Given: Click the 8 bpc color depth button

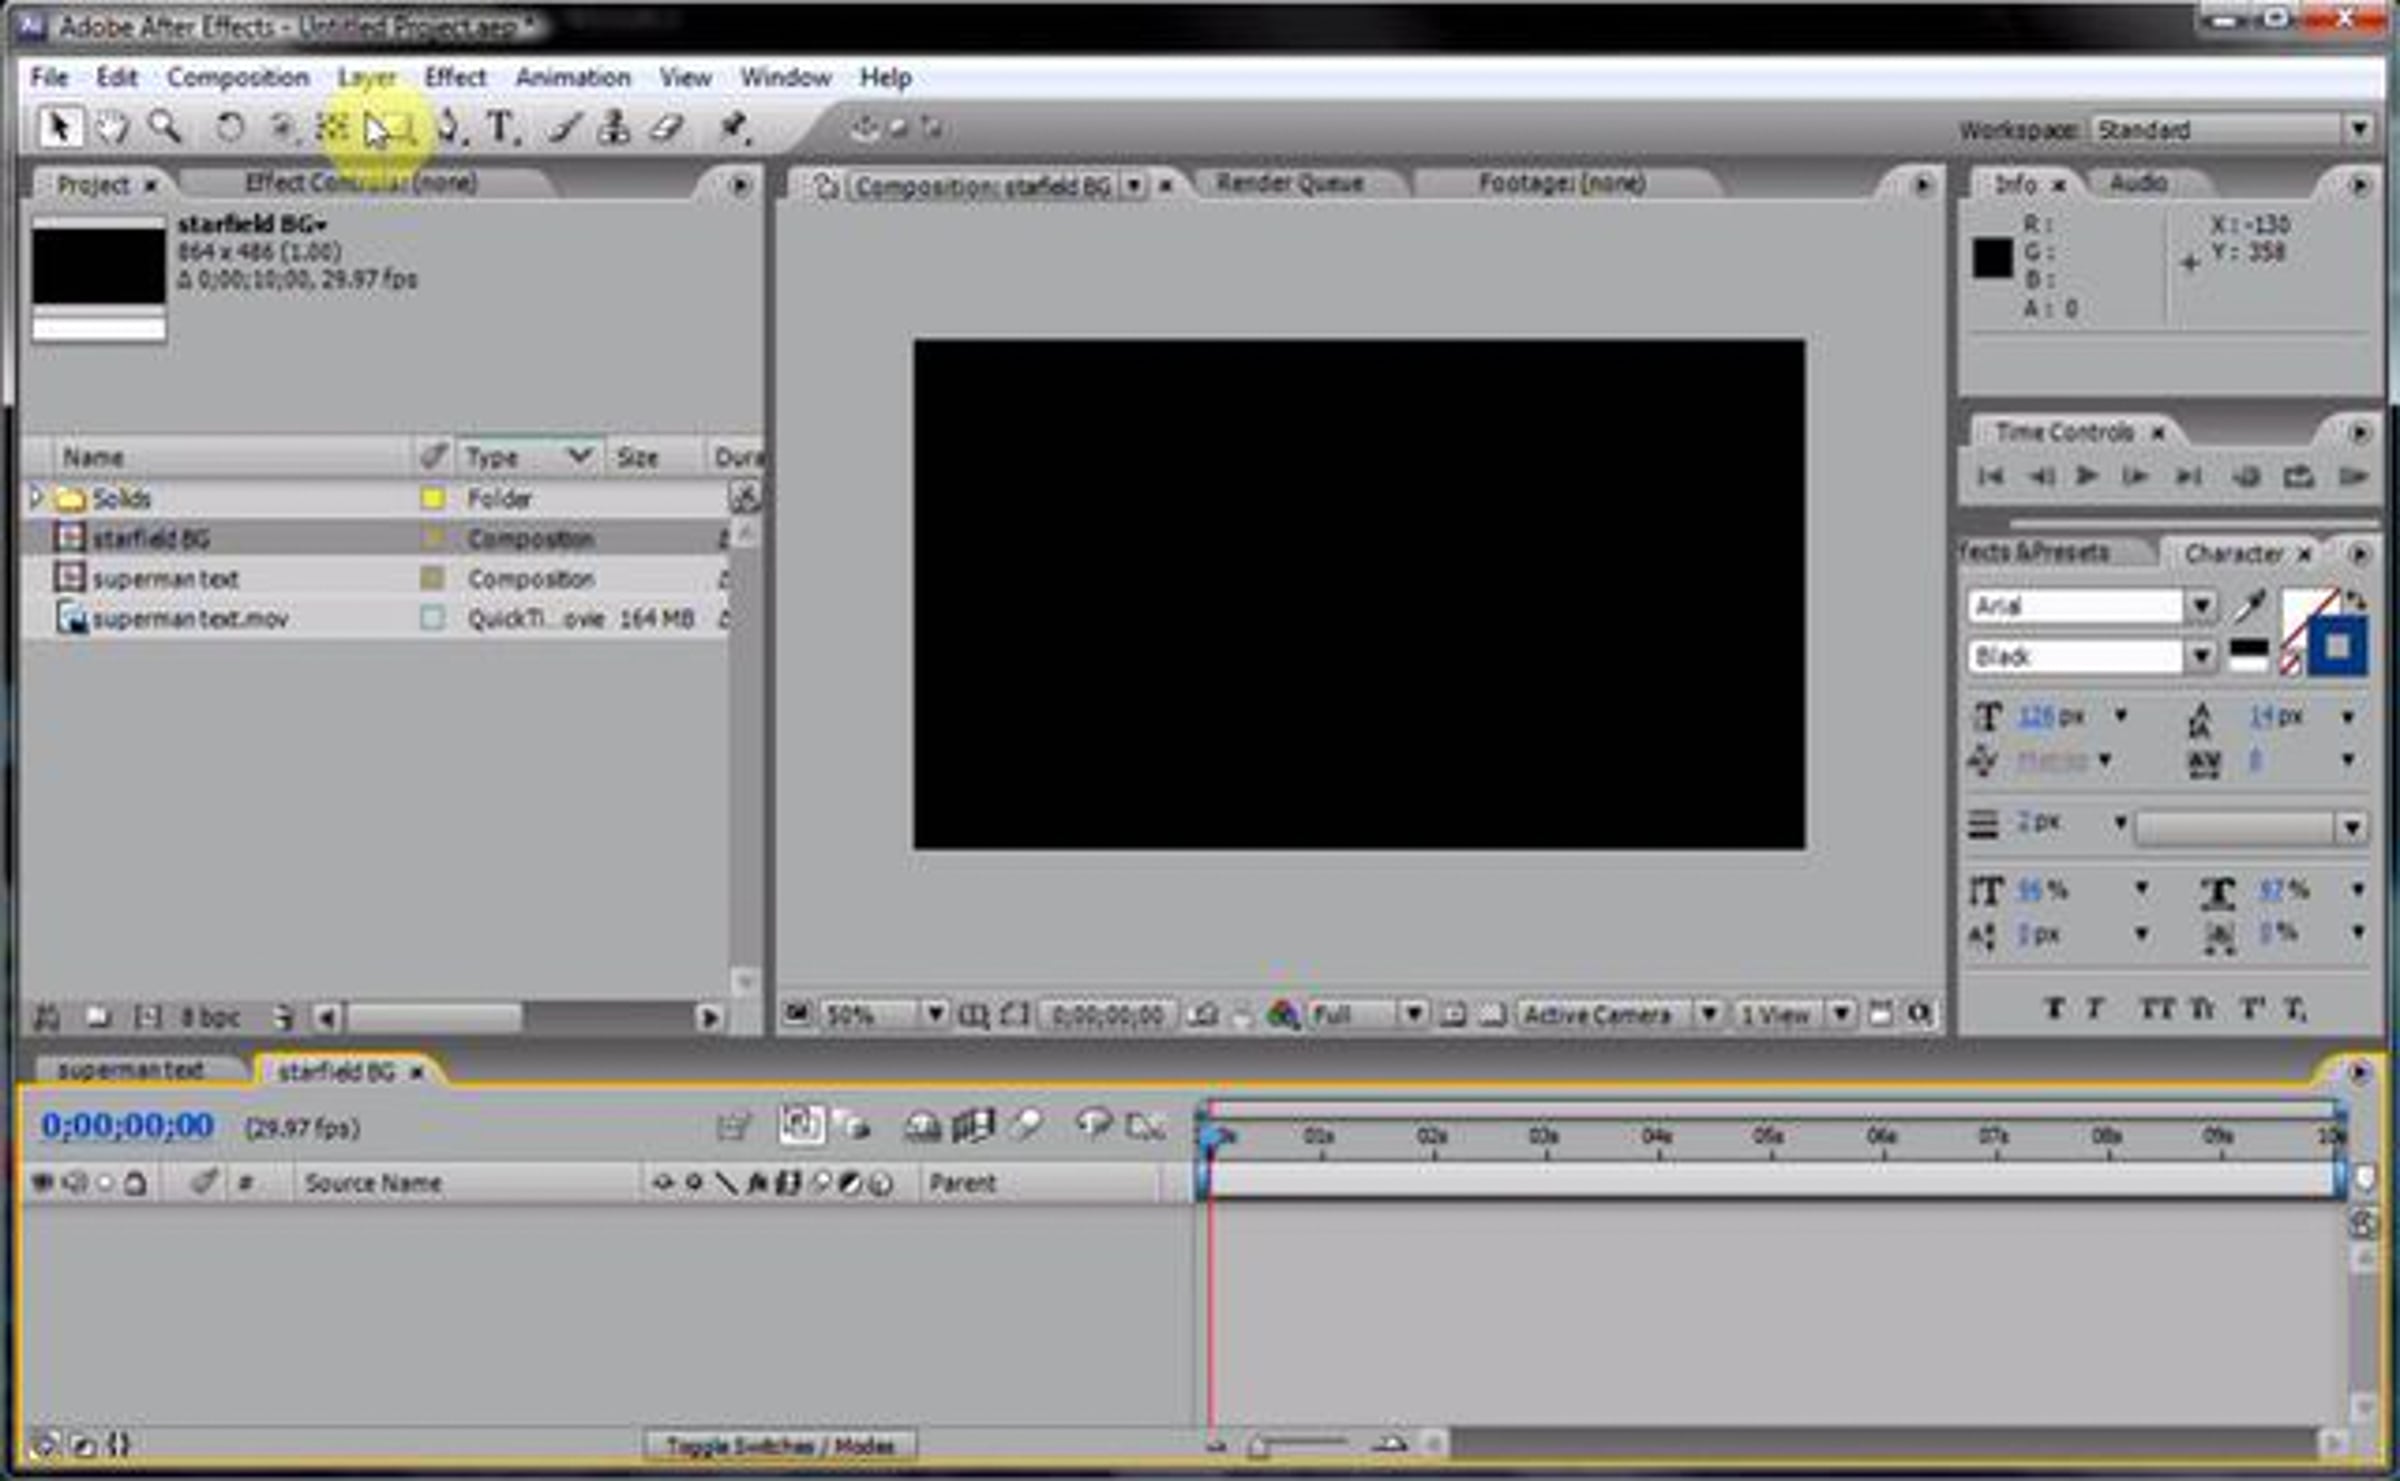Looking at the screenshot, I should click(210, 1017).
